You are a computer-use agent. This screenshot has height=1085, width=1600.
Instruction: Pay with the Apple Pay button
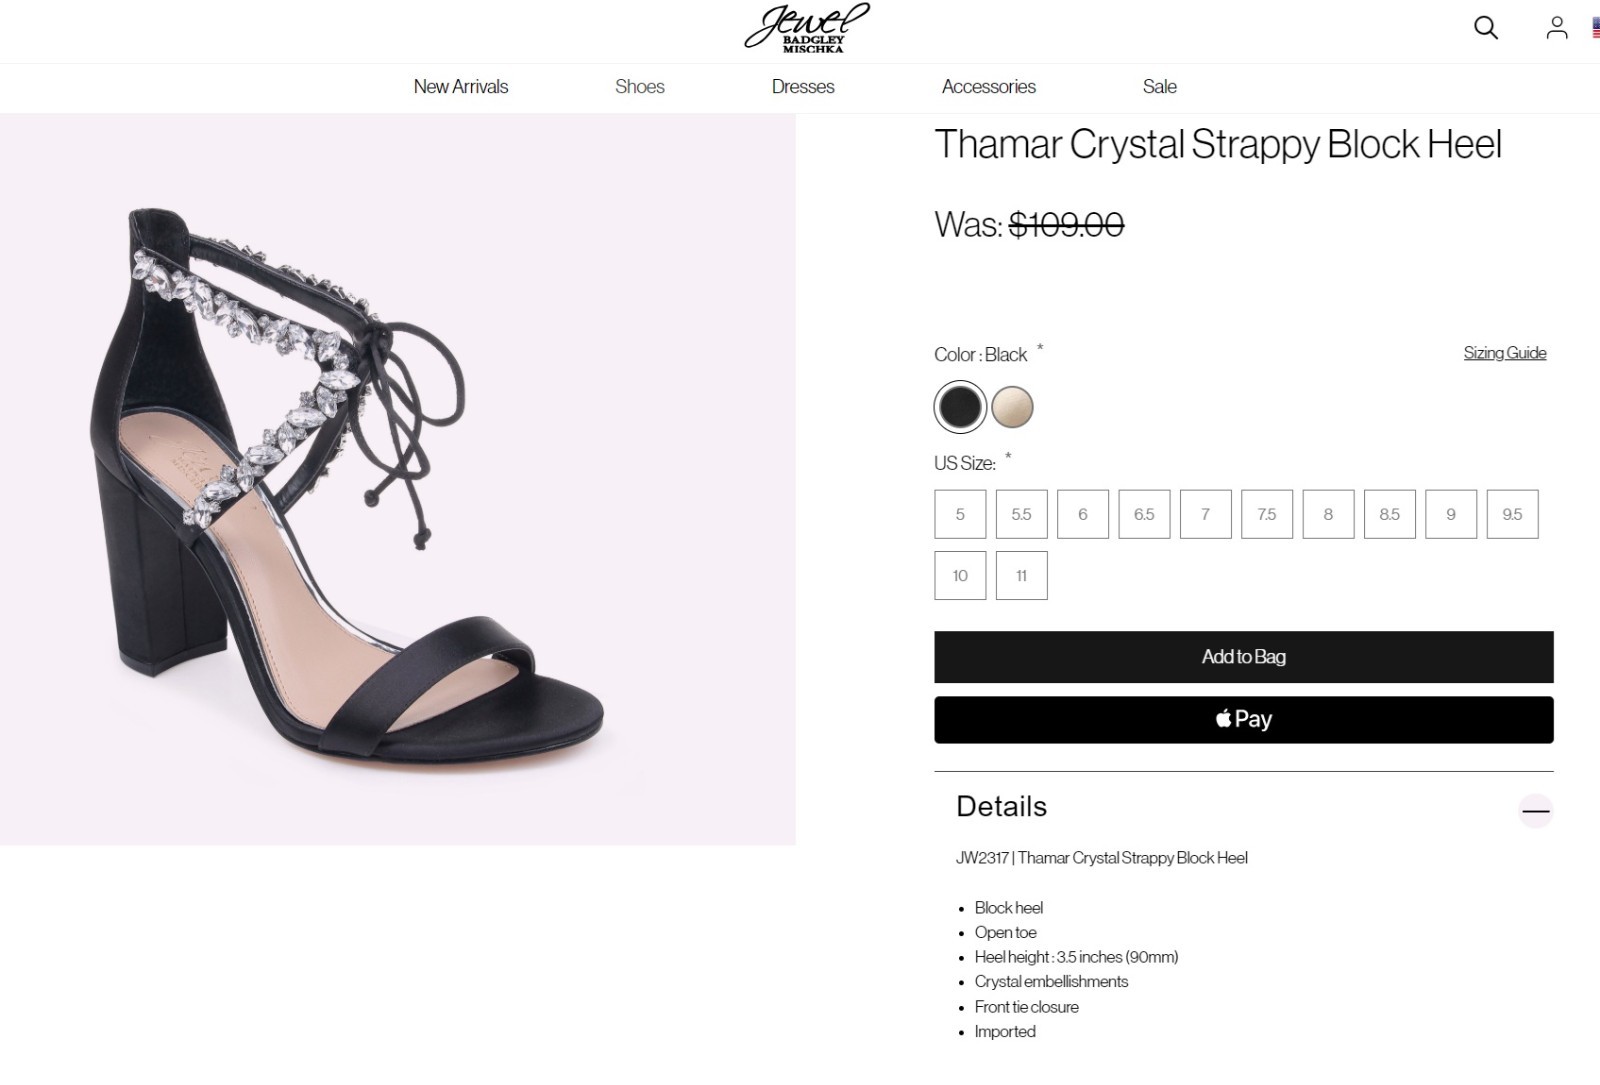[x=1243, y=720]
